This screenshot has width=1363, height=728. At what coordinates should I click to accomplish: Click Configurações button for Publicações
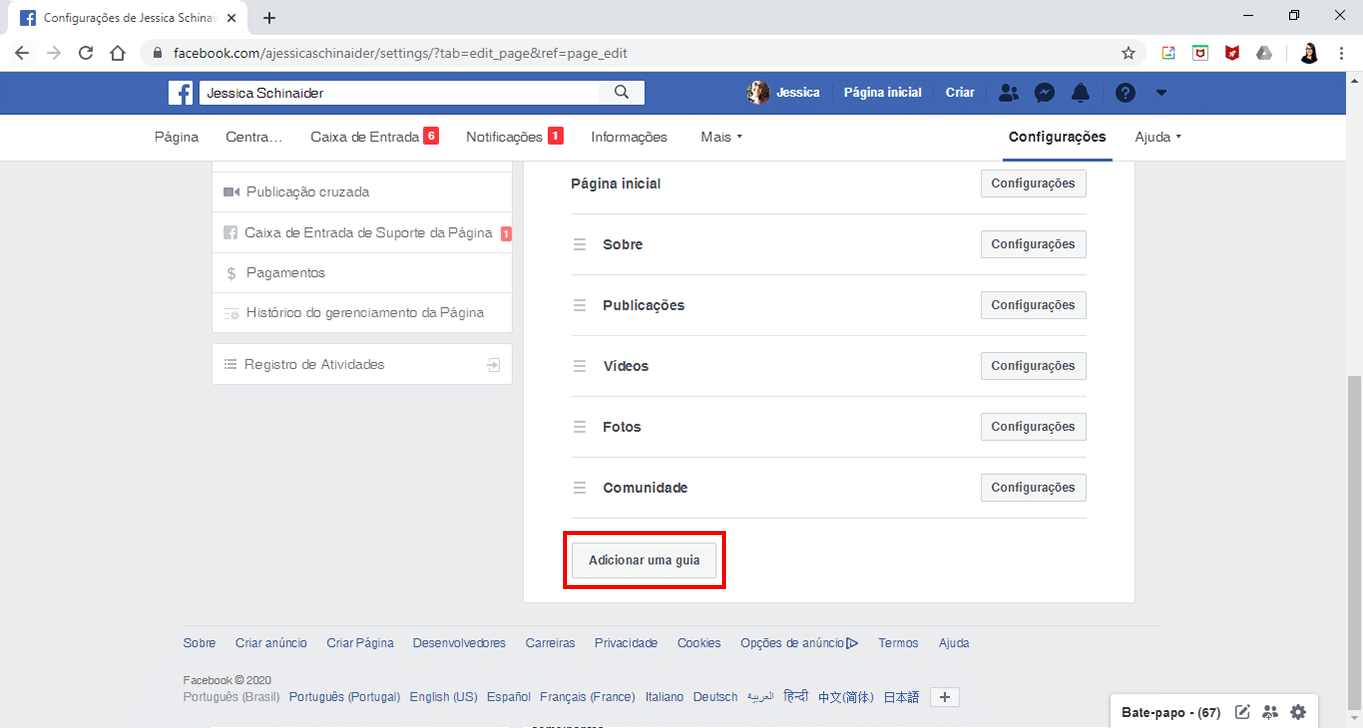1033,305
